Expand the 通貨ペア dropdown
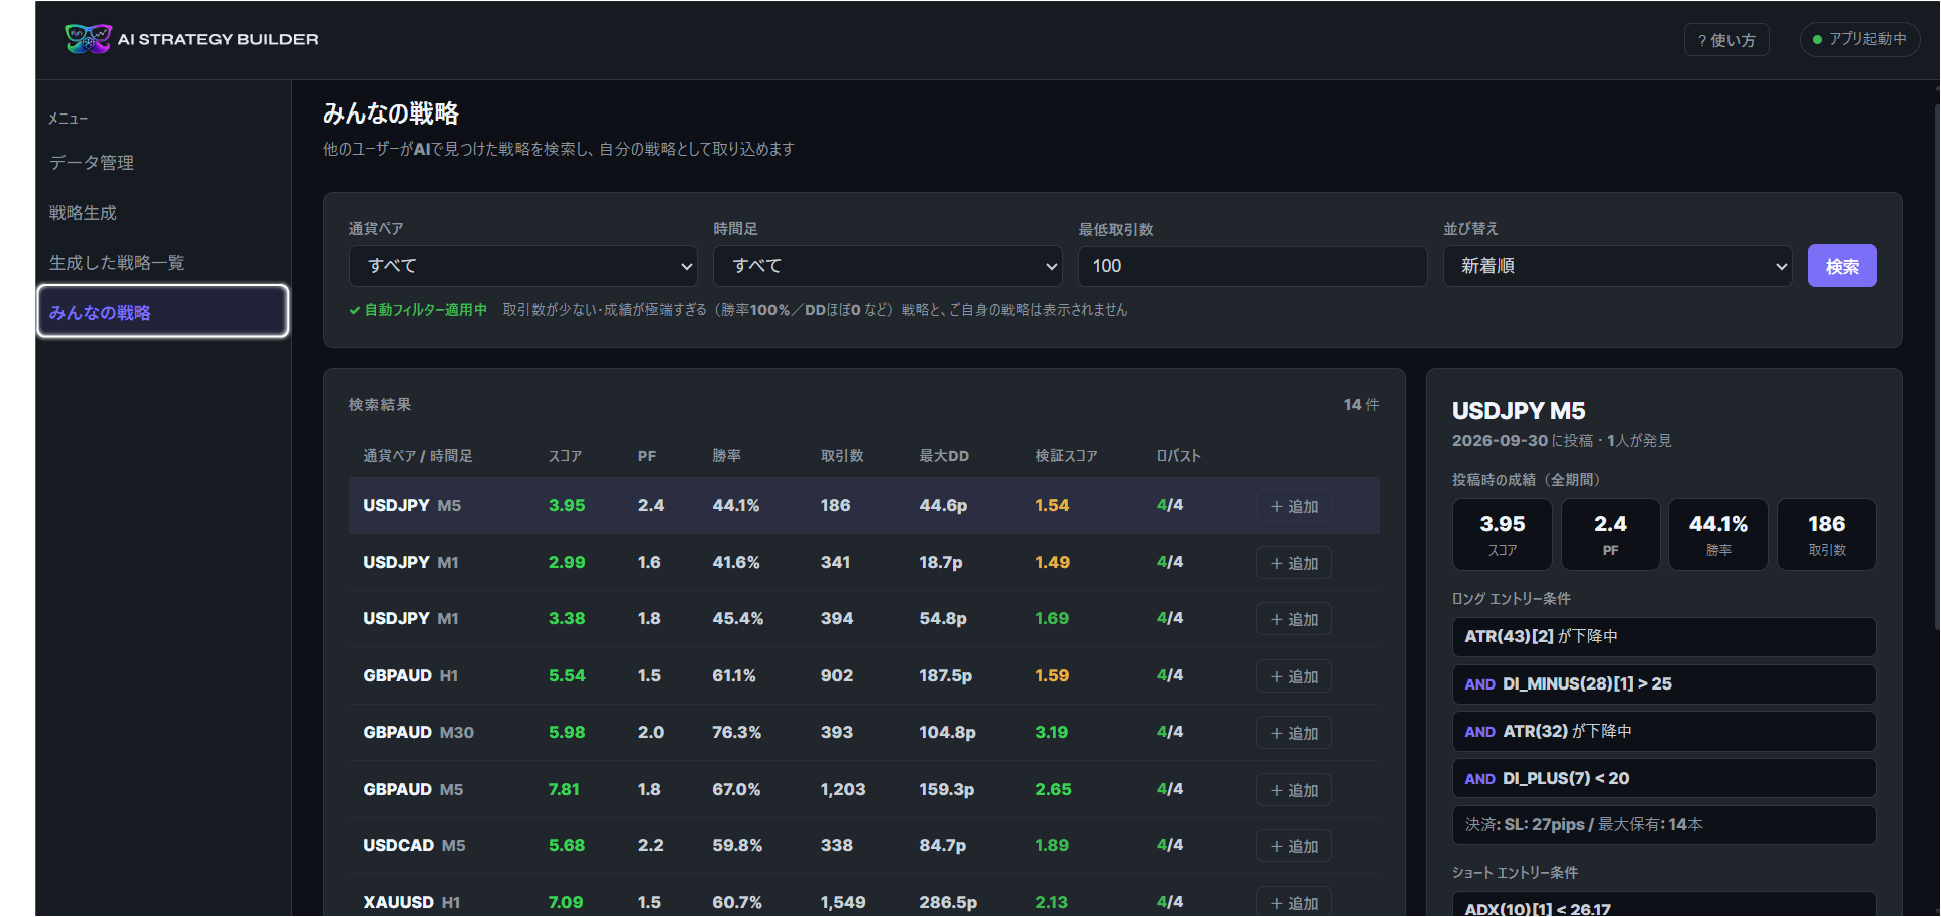This screenshot has height=917, width=1941. click(523, 266)
